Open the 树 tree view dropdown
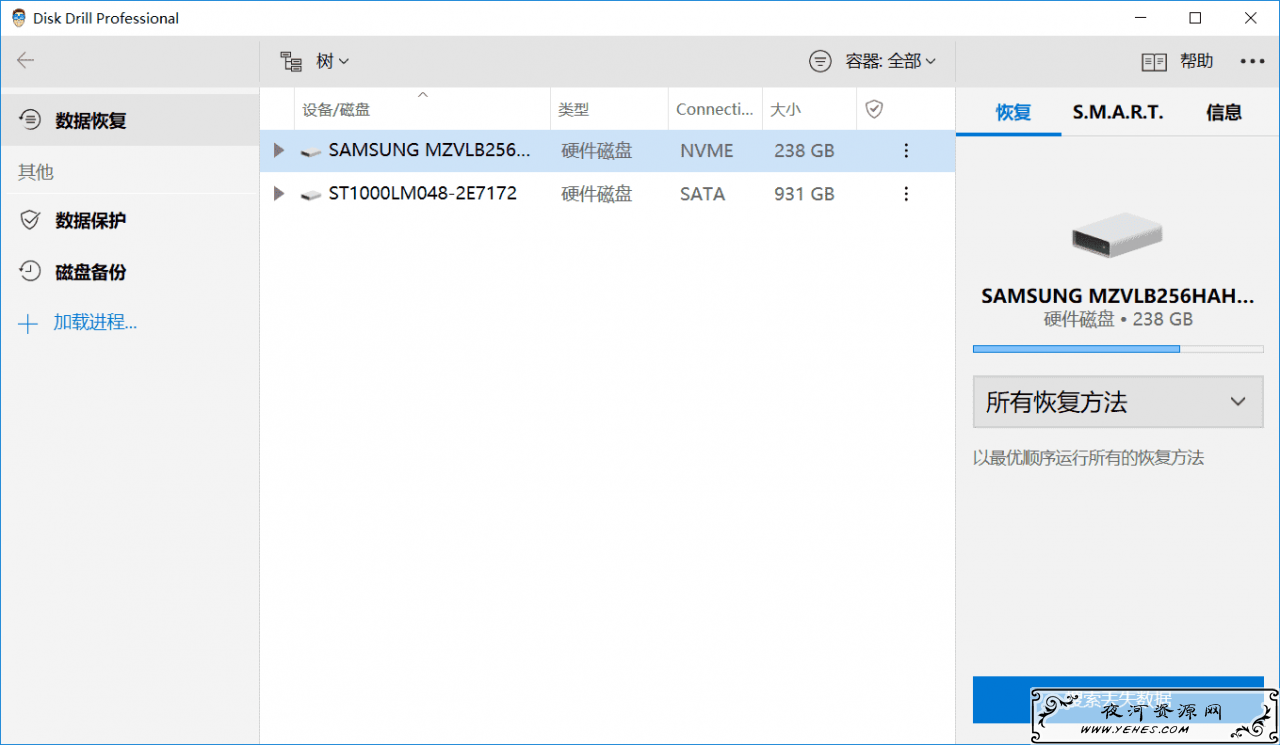 click(x=333, y=61)
